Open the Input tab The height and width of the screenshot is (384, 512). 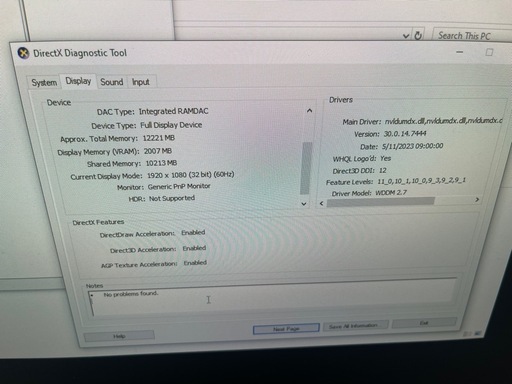pyautogui.click(x=140, y=82)
